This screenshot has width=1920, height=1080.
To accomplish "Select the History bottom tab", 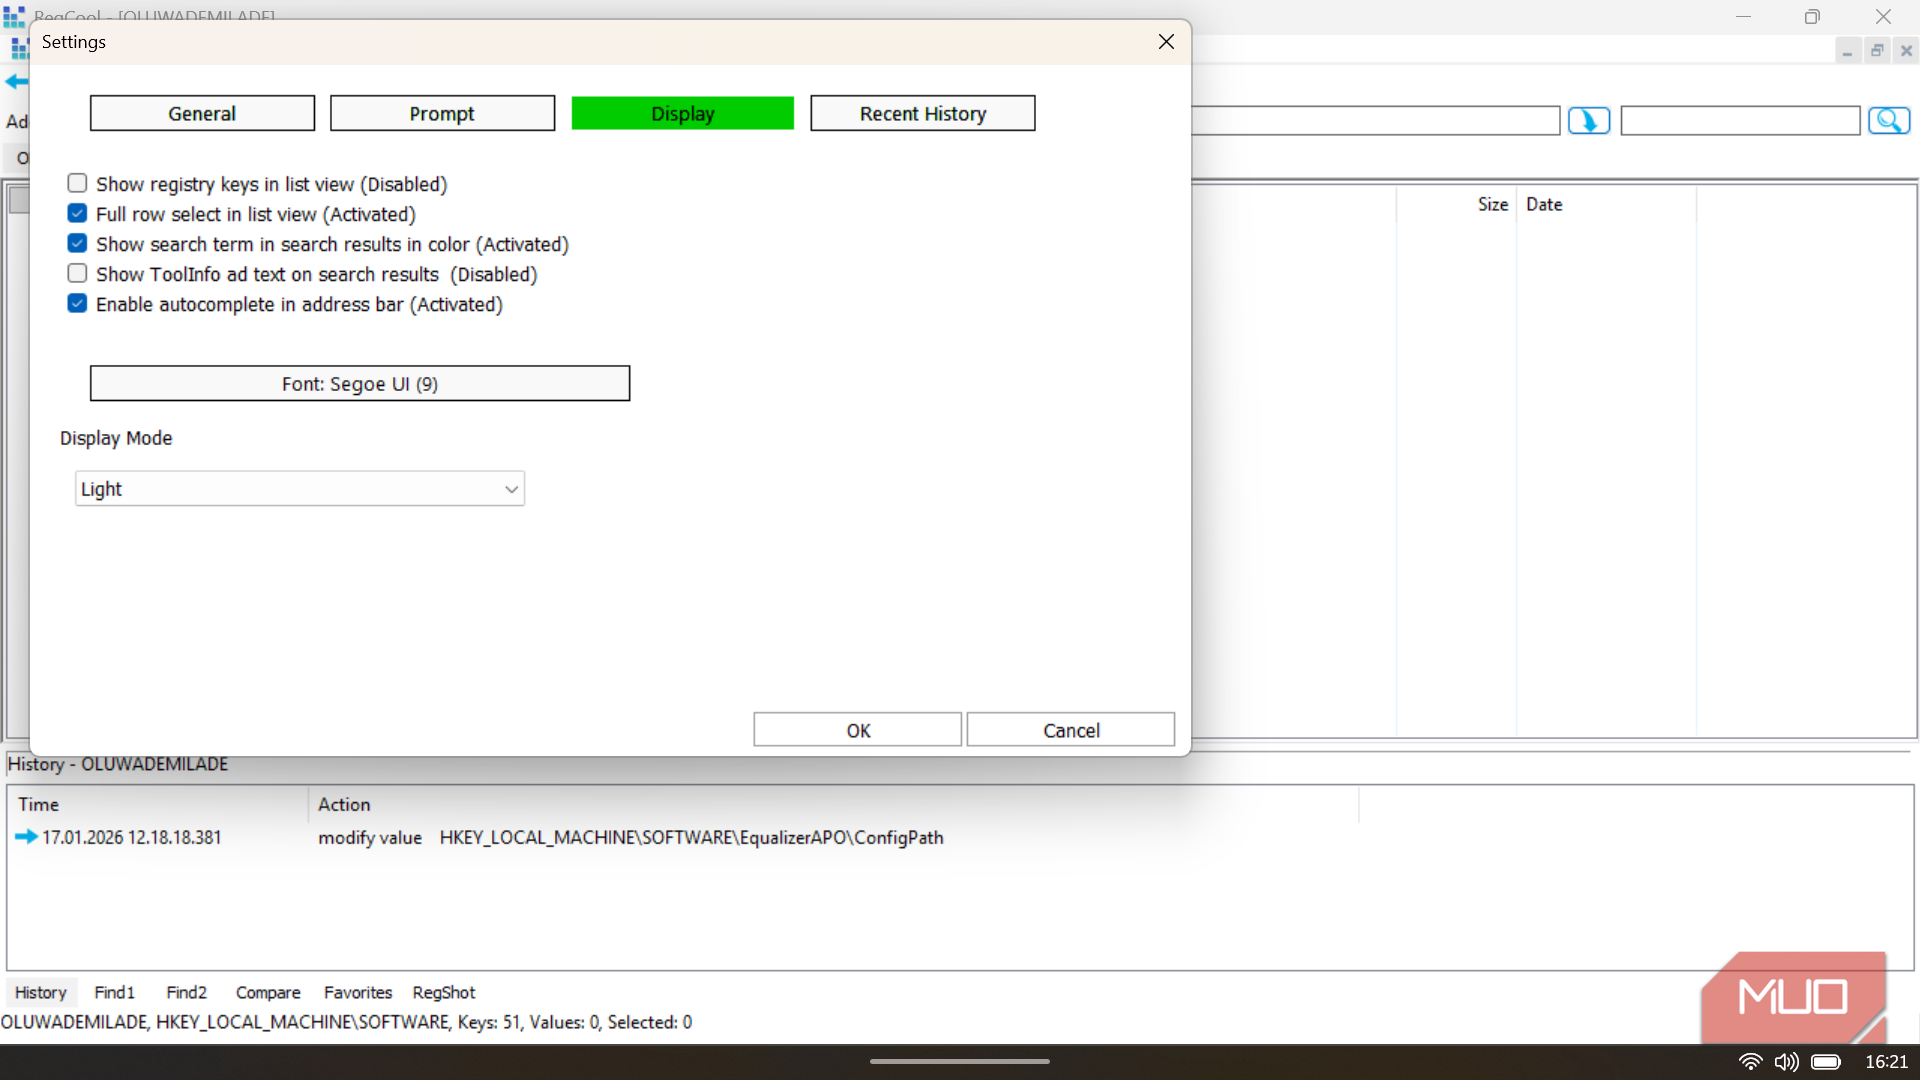I will 41,992.
